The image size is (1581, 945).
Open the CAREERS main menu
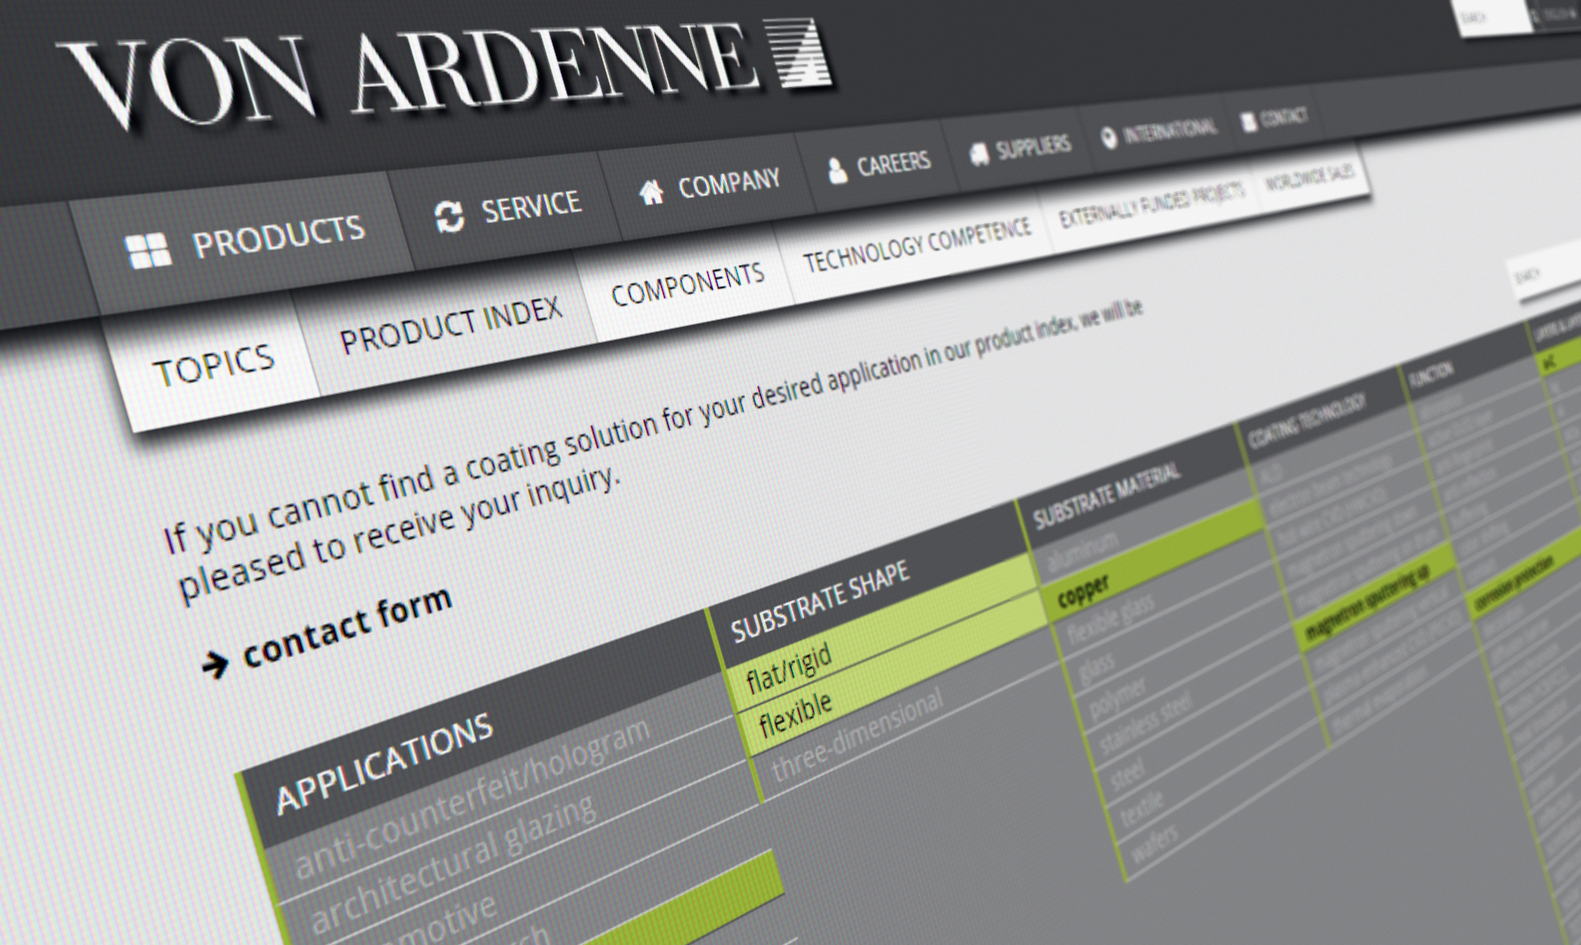(x=878, y=166)
